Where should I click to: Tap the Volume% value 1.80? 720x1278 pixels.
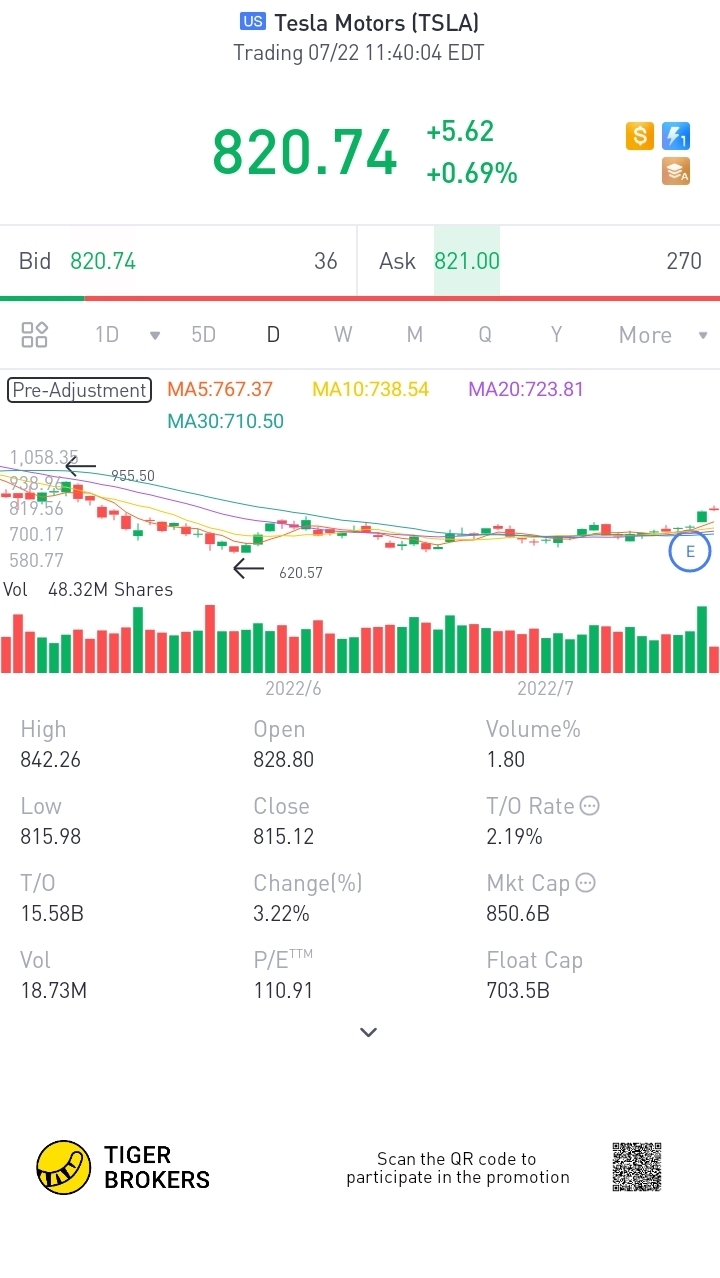[505, 760]
